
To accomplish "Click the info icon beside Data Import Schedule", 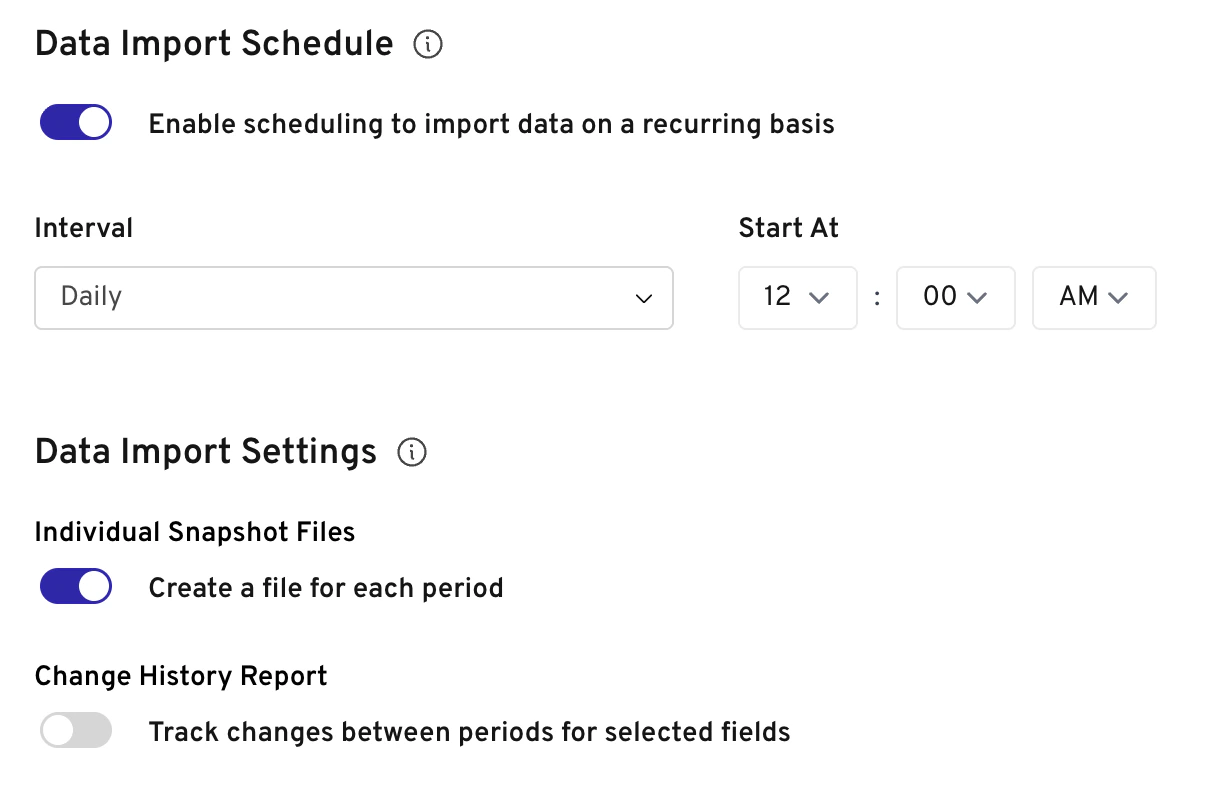I will pyautogui.click(x=427, y=43).
